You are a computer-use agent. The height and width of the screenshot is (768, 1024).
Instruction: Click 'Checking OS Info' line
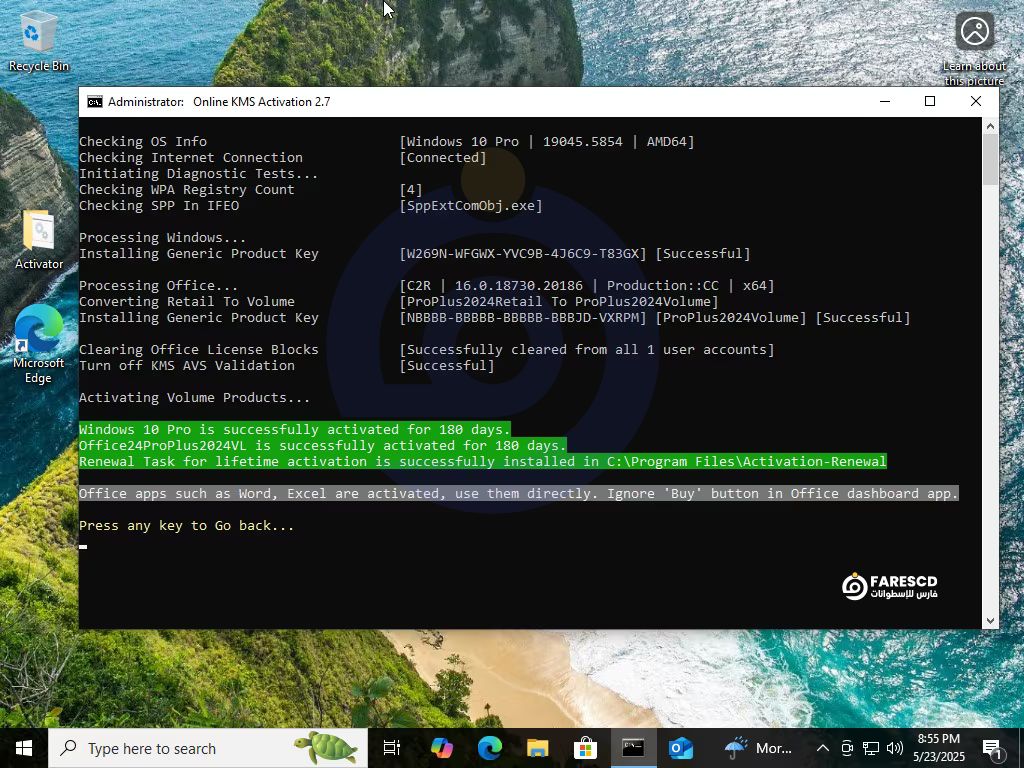(143, 142)
